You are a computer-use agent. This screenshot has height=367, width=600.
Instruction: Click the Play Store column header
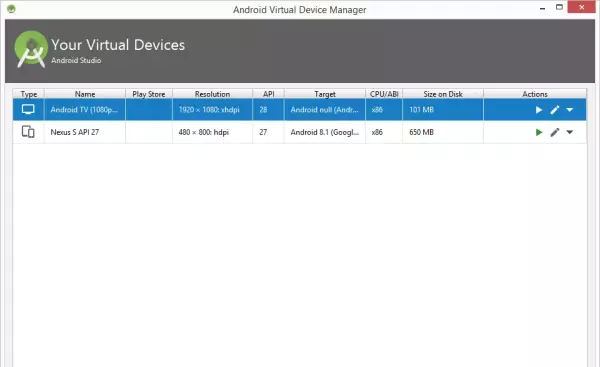click(x=149, y=94)
